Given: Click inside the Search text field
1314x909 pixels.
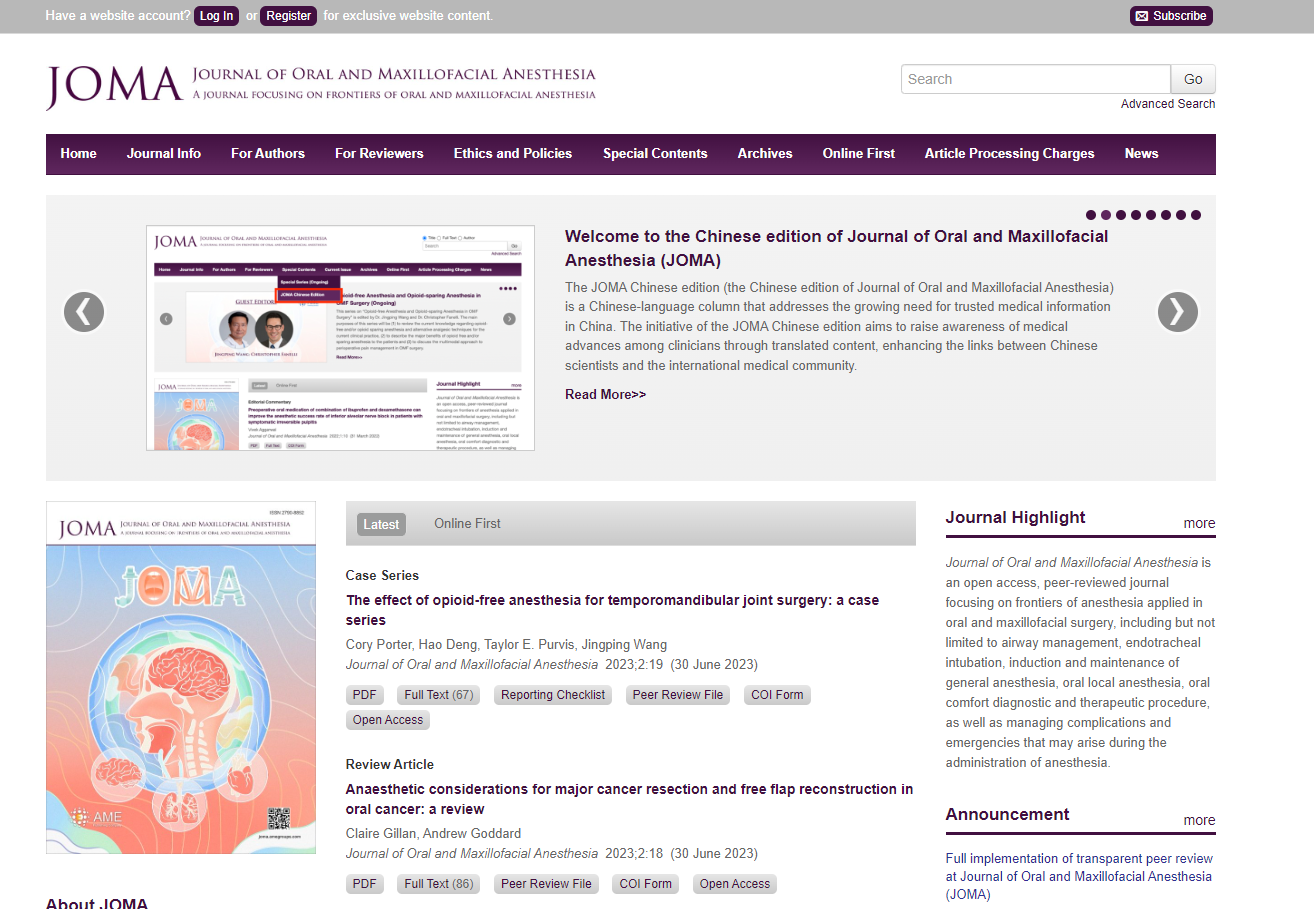Looking at the screenshot, I should coord(1035,79).
